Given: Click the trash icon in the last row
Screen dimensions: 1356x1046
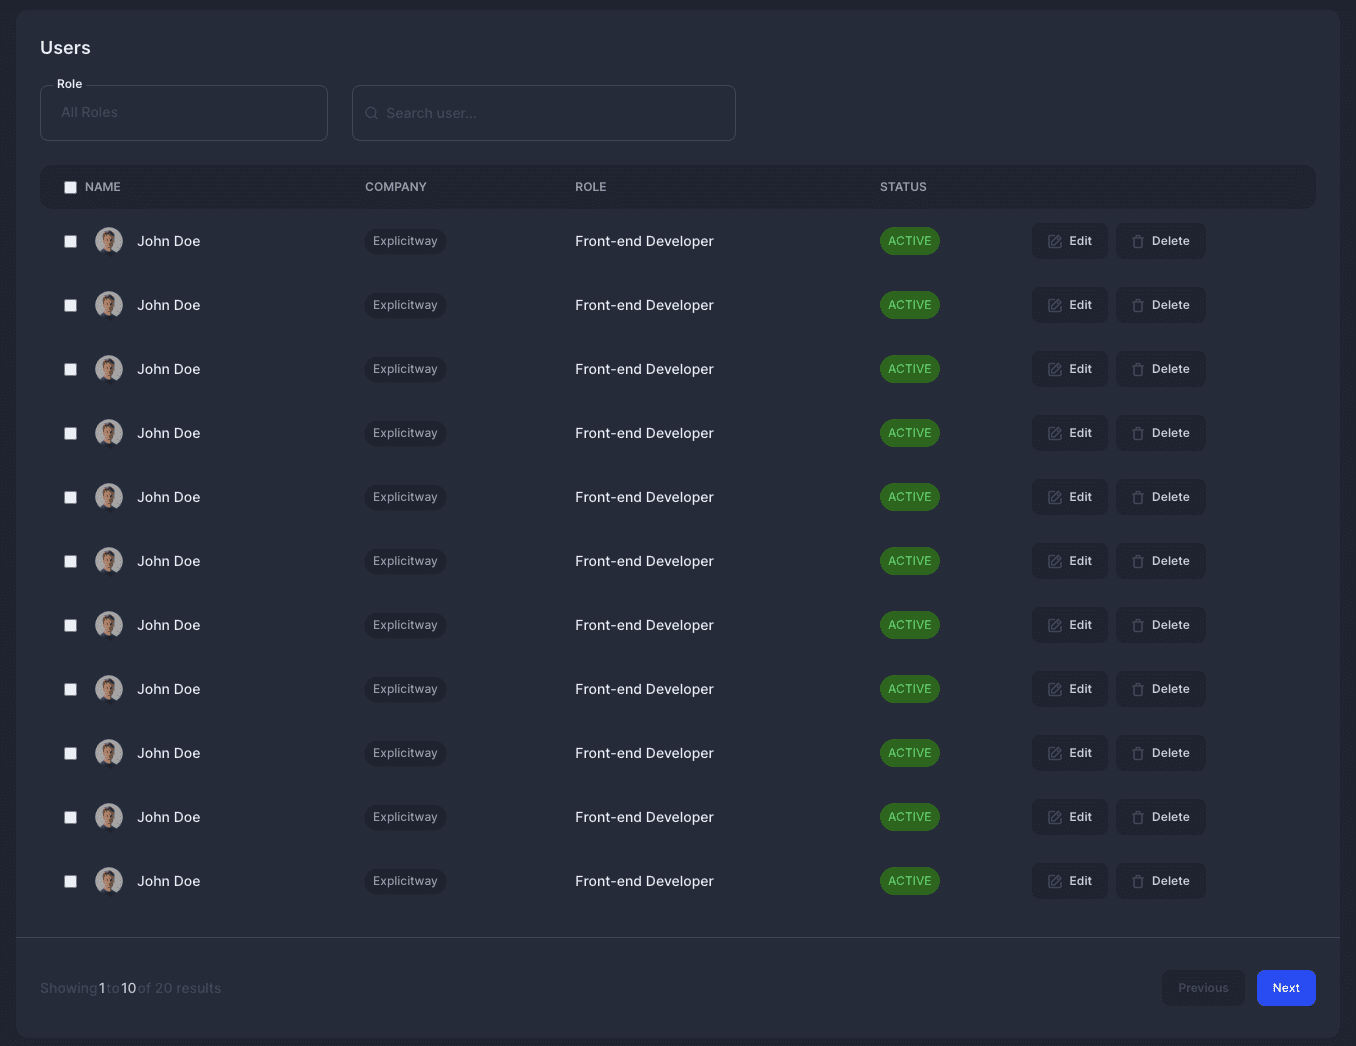Looking at the screenshot, I should pos(1137,881).
